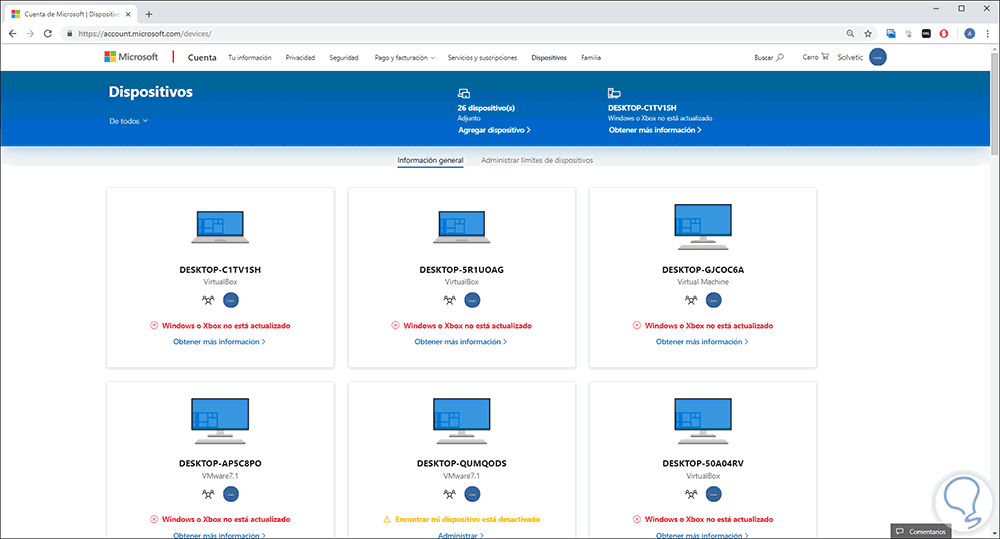The image size is (1000, 539).
Task: Click family icon on DESKTOP-5R1UOAG card
Action: (450, 300)
